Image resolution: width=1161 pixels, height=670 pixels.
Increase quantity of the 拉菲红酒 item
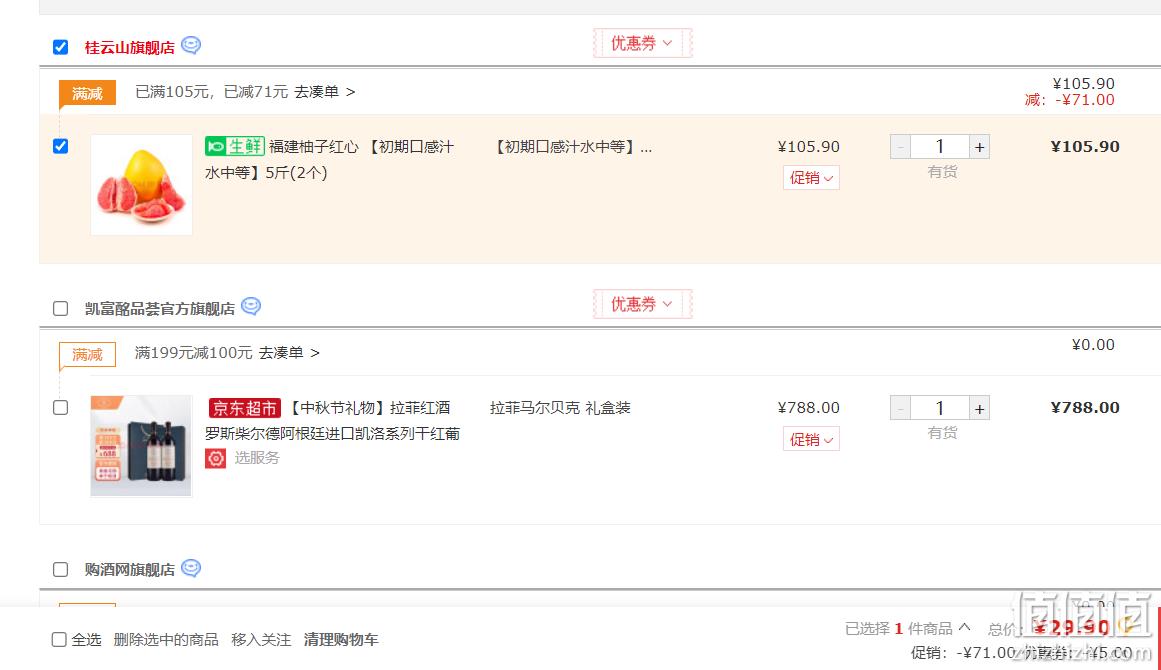coord(980,408)
